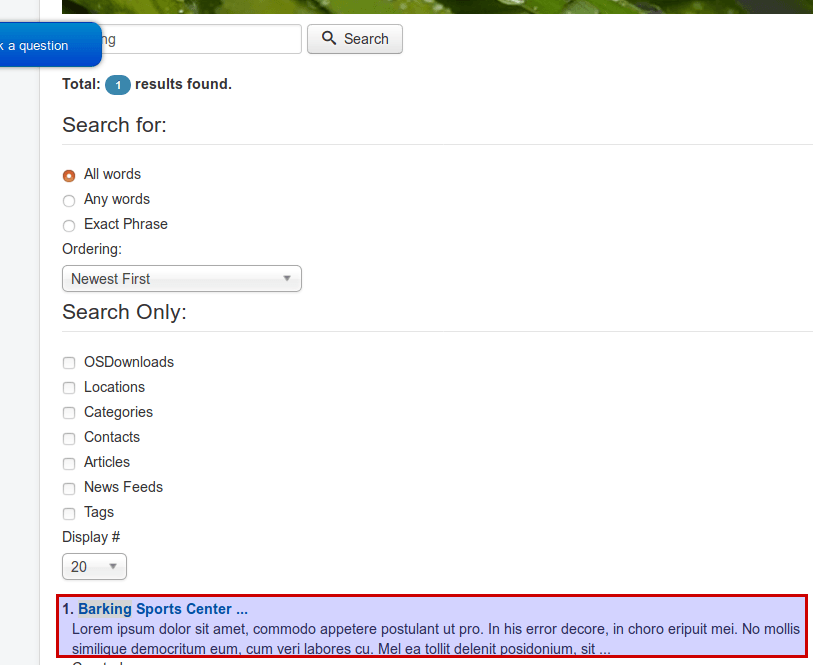Choose the Any words radio option
This screenshot has height=665, width=813.
click(69, 200)
